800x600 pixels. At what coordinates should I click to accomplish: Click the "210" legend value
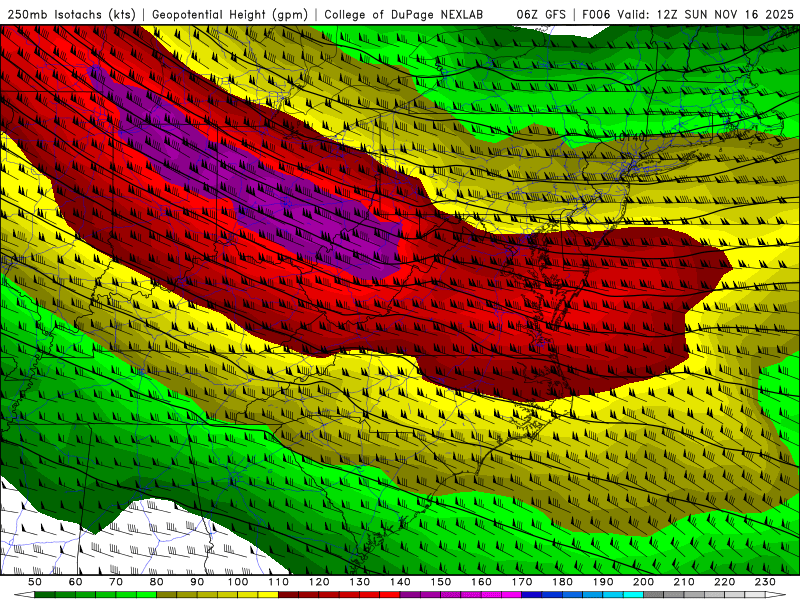[684, 582]
